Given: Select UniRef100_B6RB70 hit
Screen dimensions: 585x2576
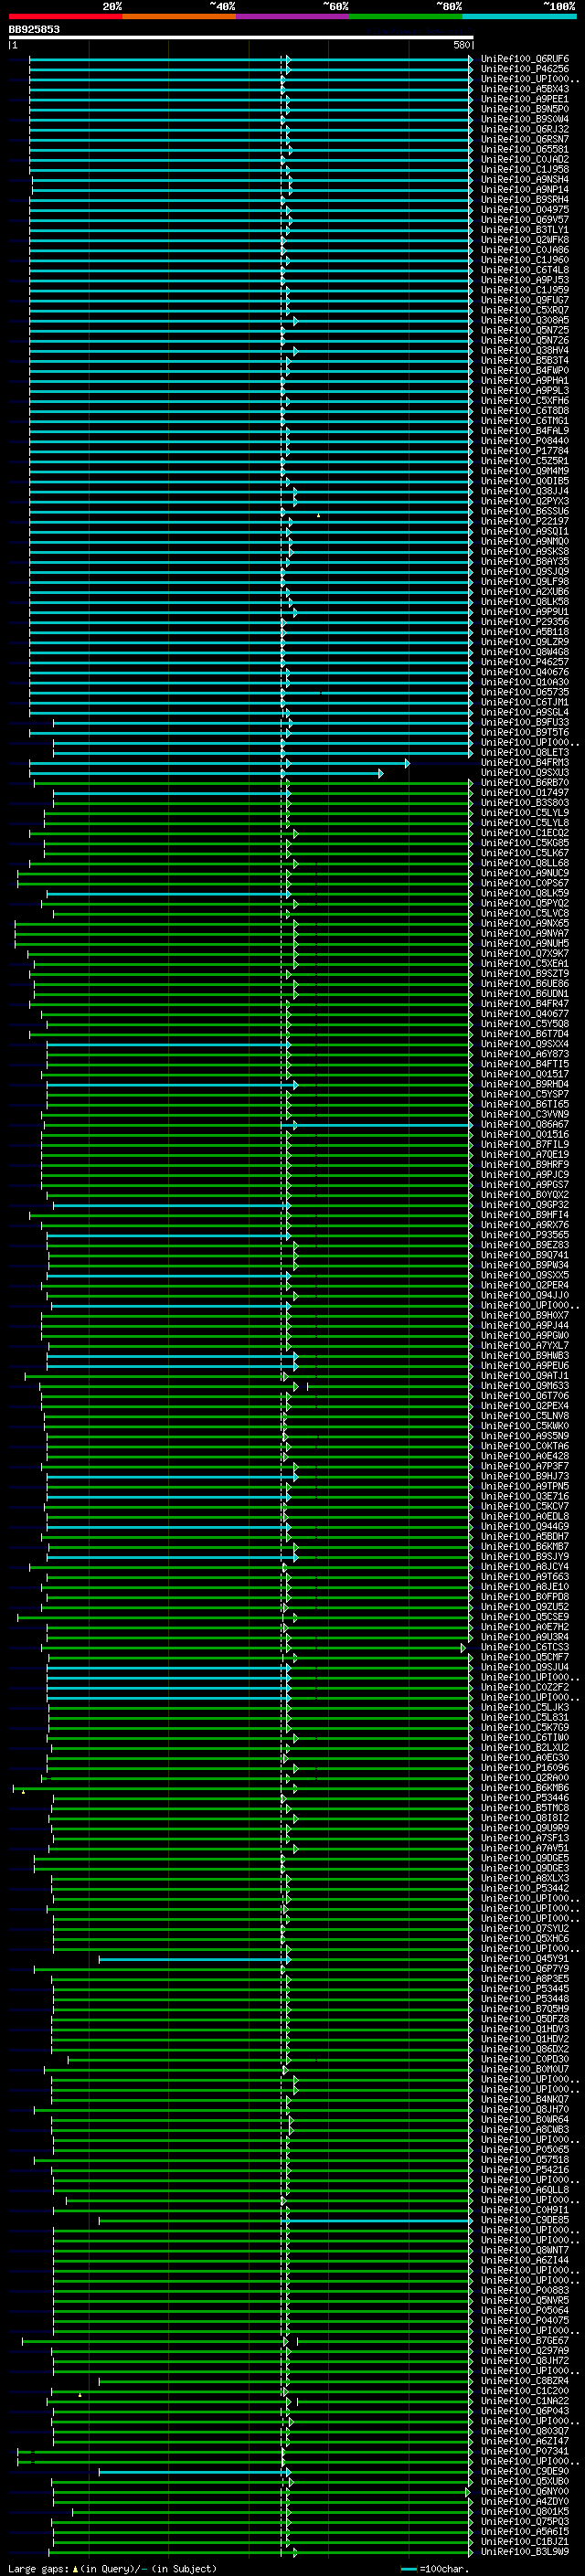Looking at the screenshot, I should [524, 783].
